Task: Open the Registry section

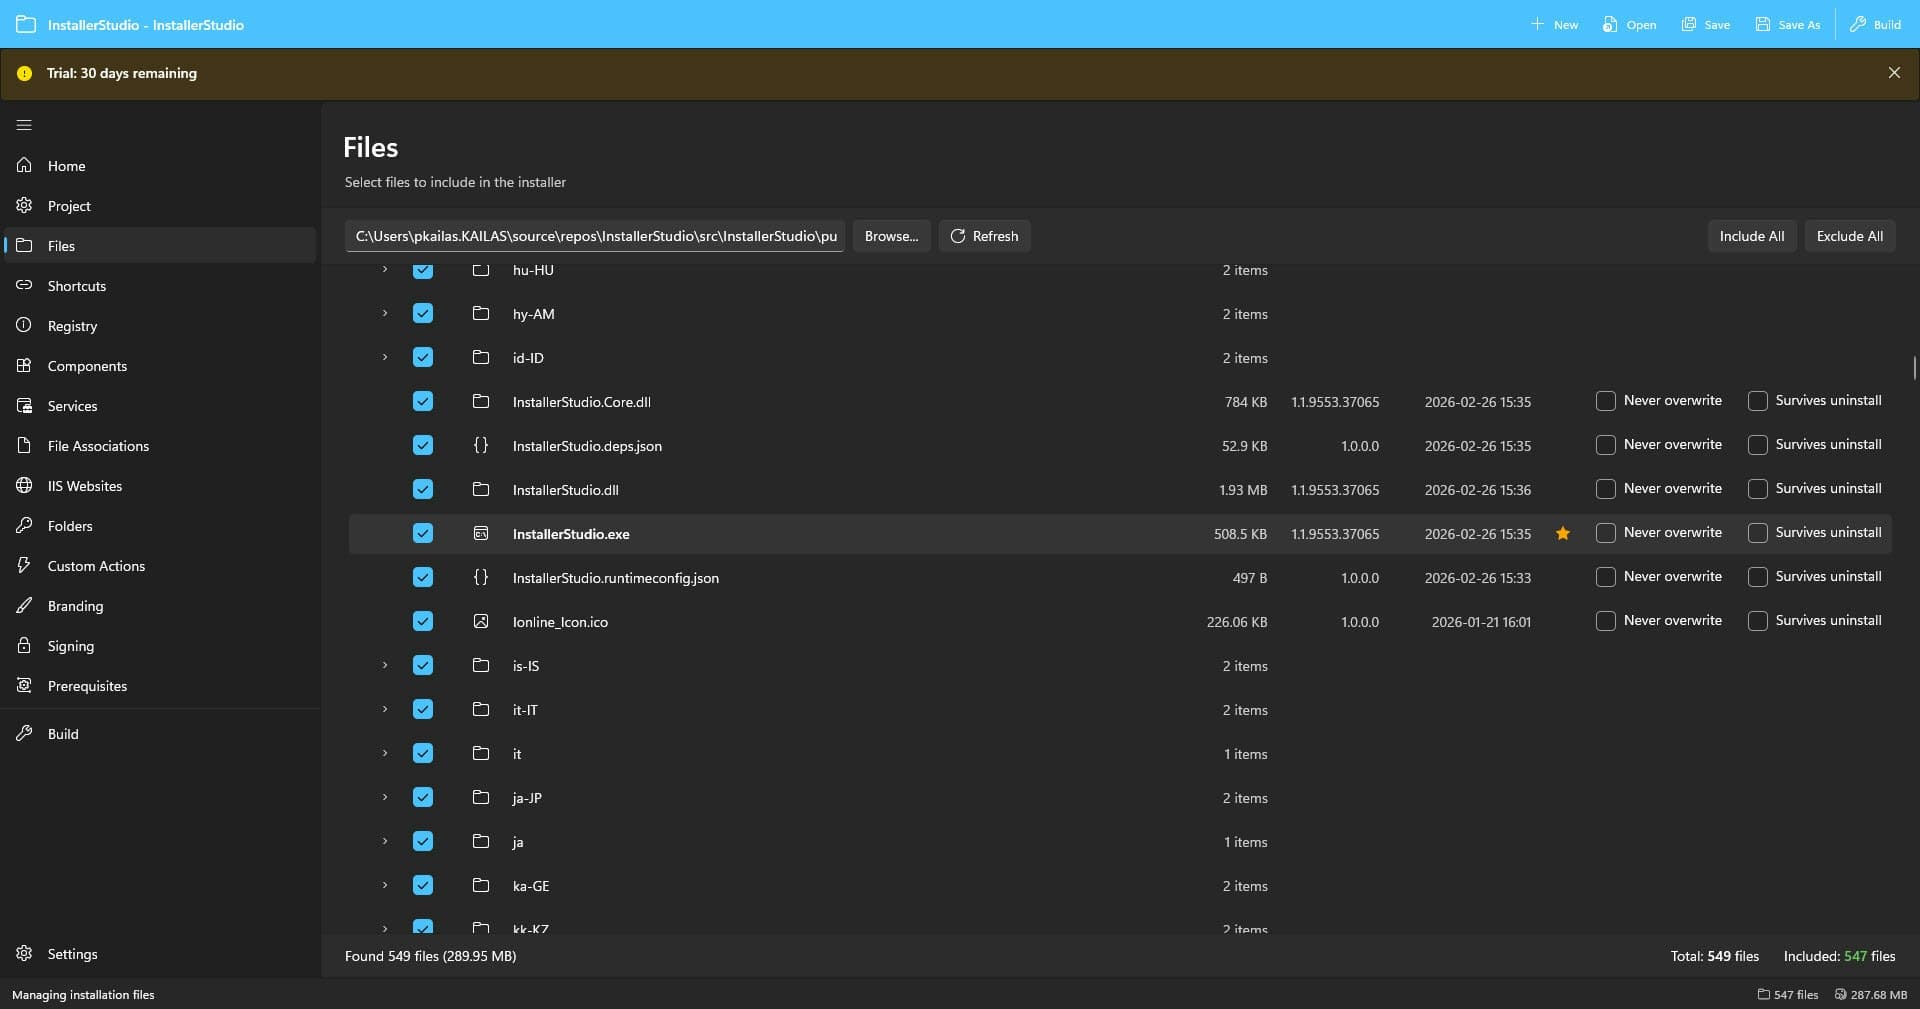Action: (71, 325)
